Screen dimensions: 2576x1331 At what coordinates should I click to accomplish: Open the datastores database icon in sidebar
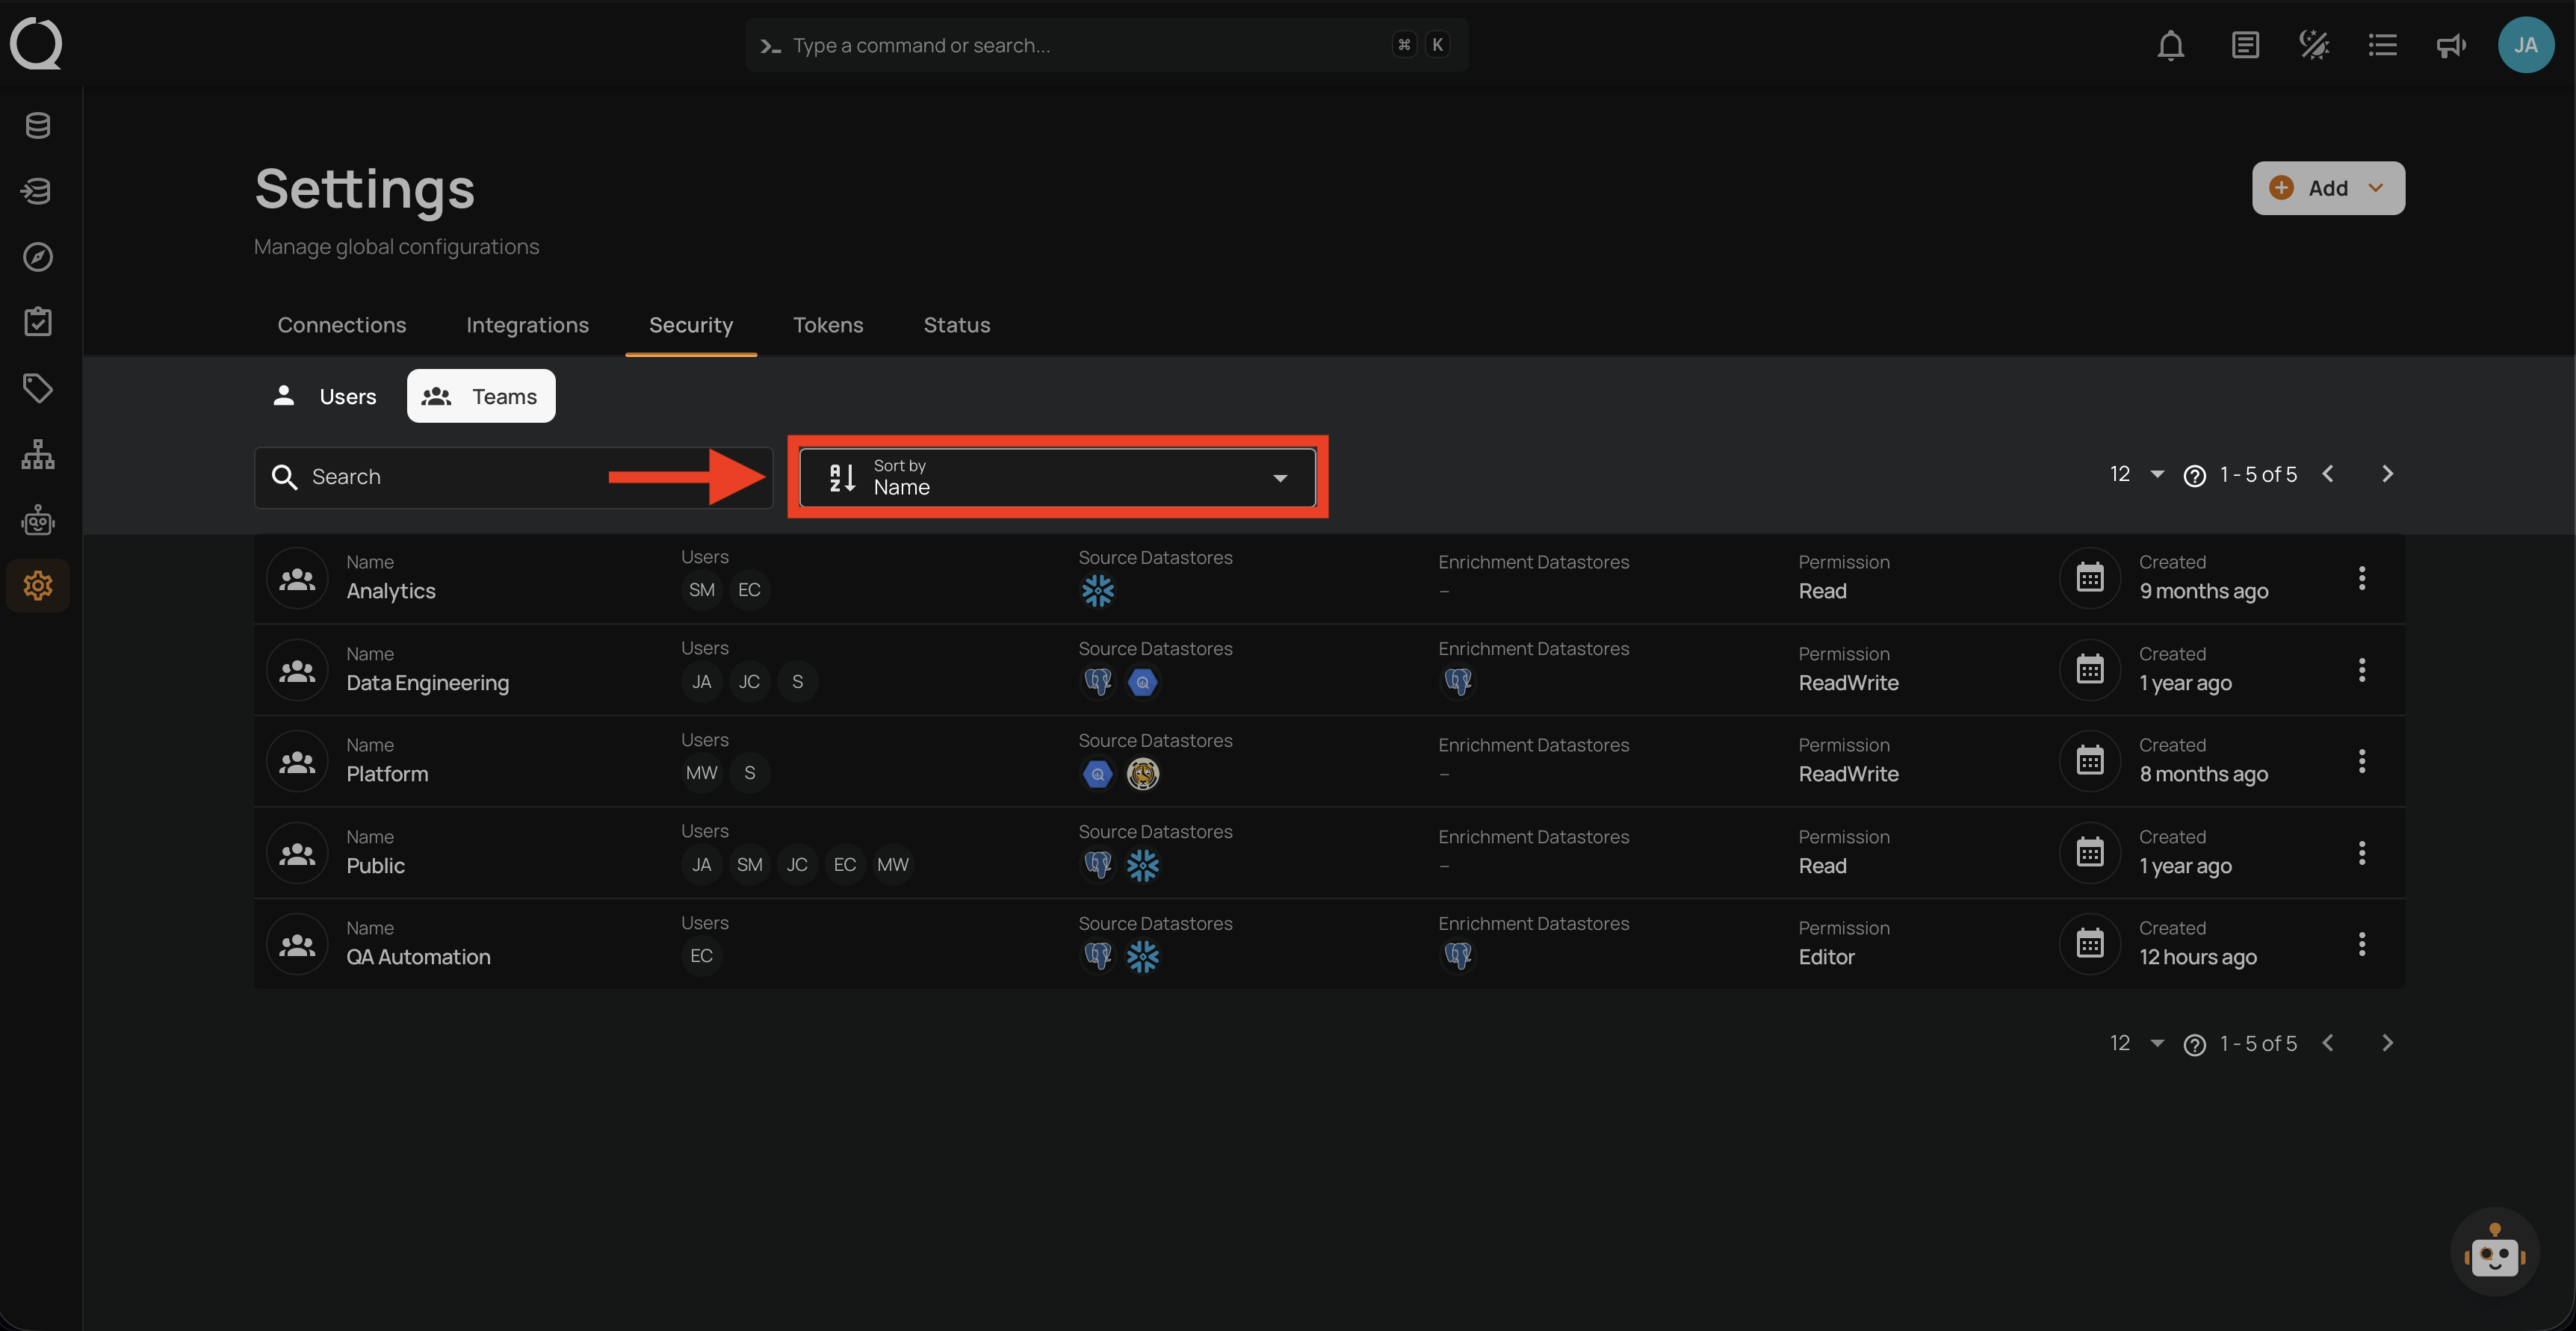(38, 125)
